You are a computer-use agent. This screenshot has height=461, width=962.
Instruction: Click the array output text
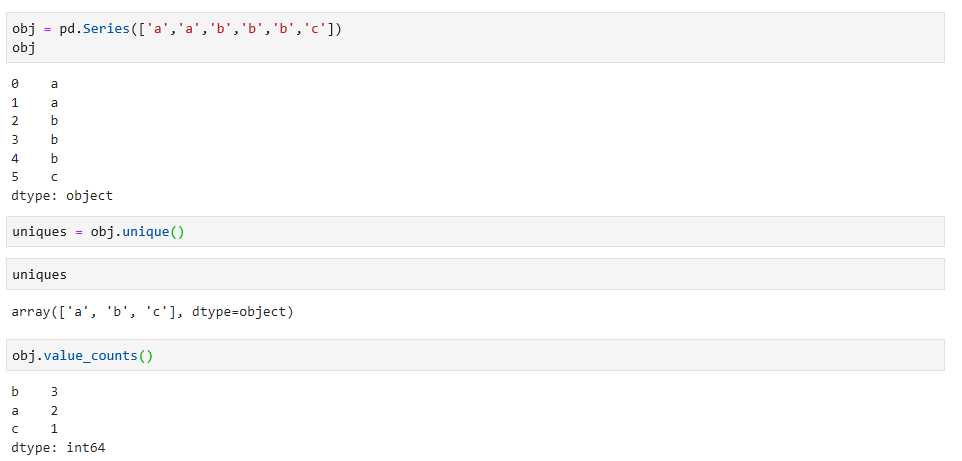point(153,312)
